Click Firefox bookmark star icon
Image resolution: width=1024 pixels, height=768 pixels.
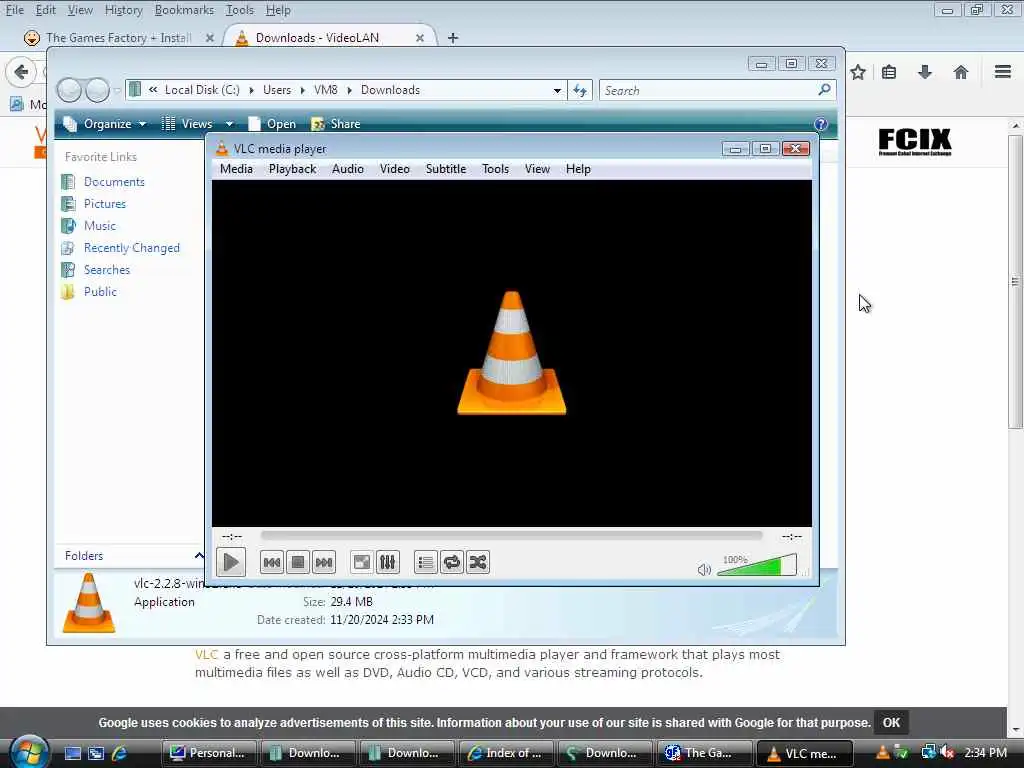[858, 72]
